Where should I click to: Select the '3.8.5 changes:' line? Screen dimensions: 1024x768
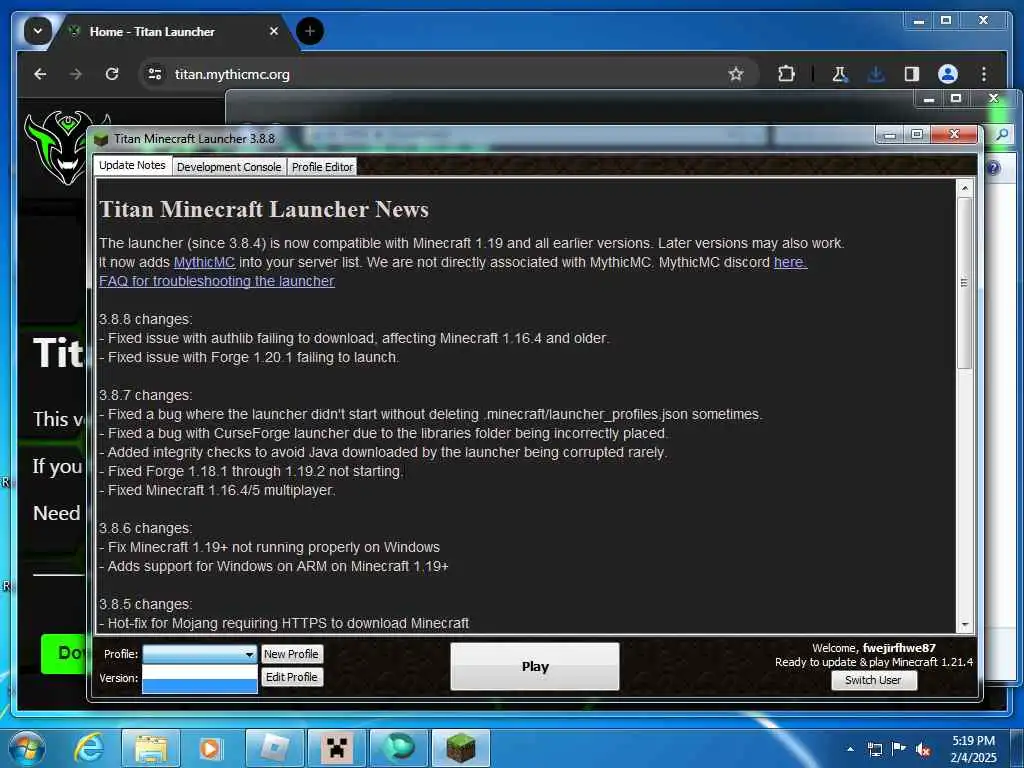[x=146, y=604]
